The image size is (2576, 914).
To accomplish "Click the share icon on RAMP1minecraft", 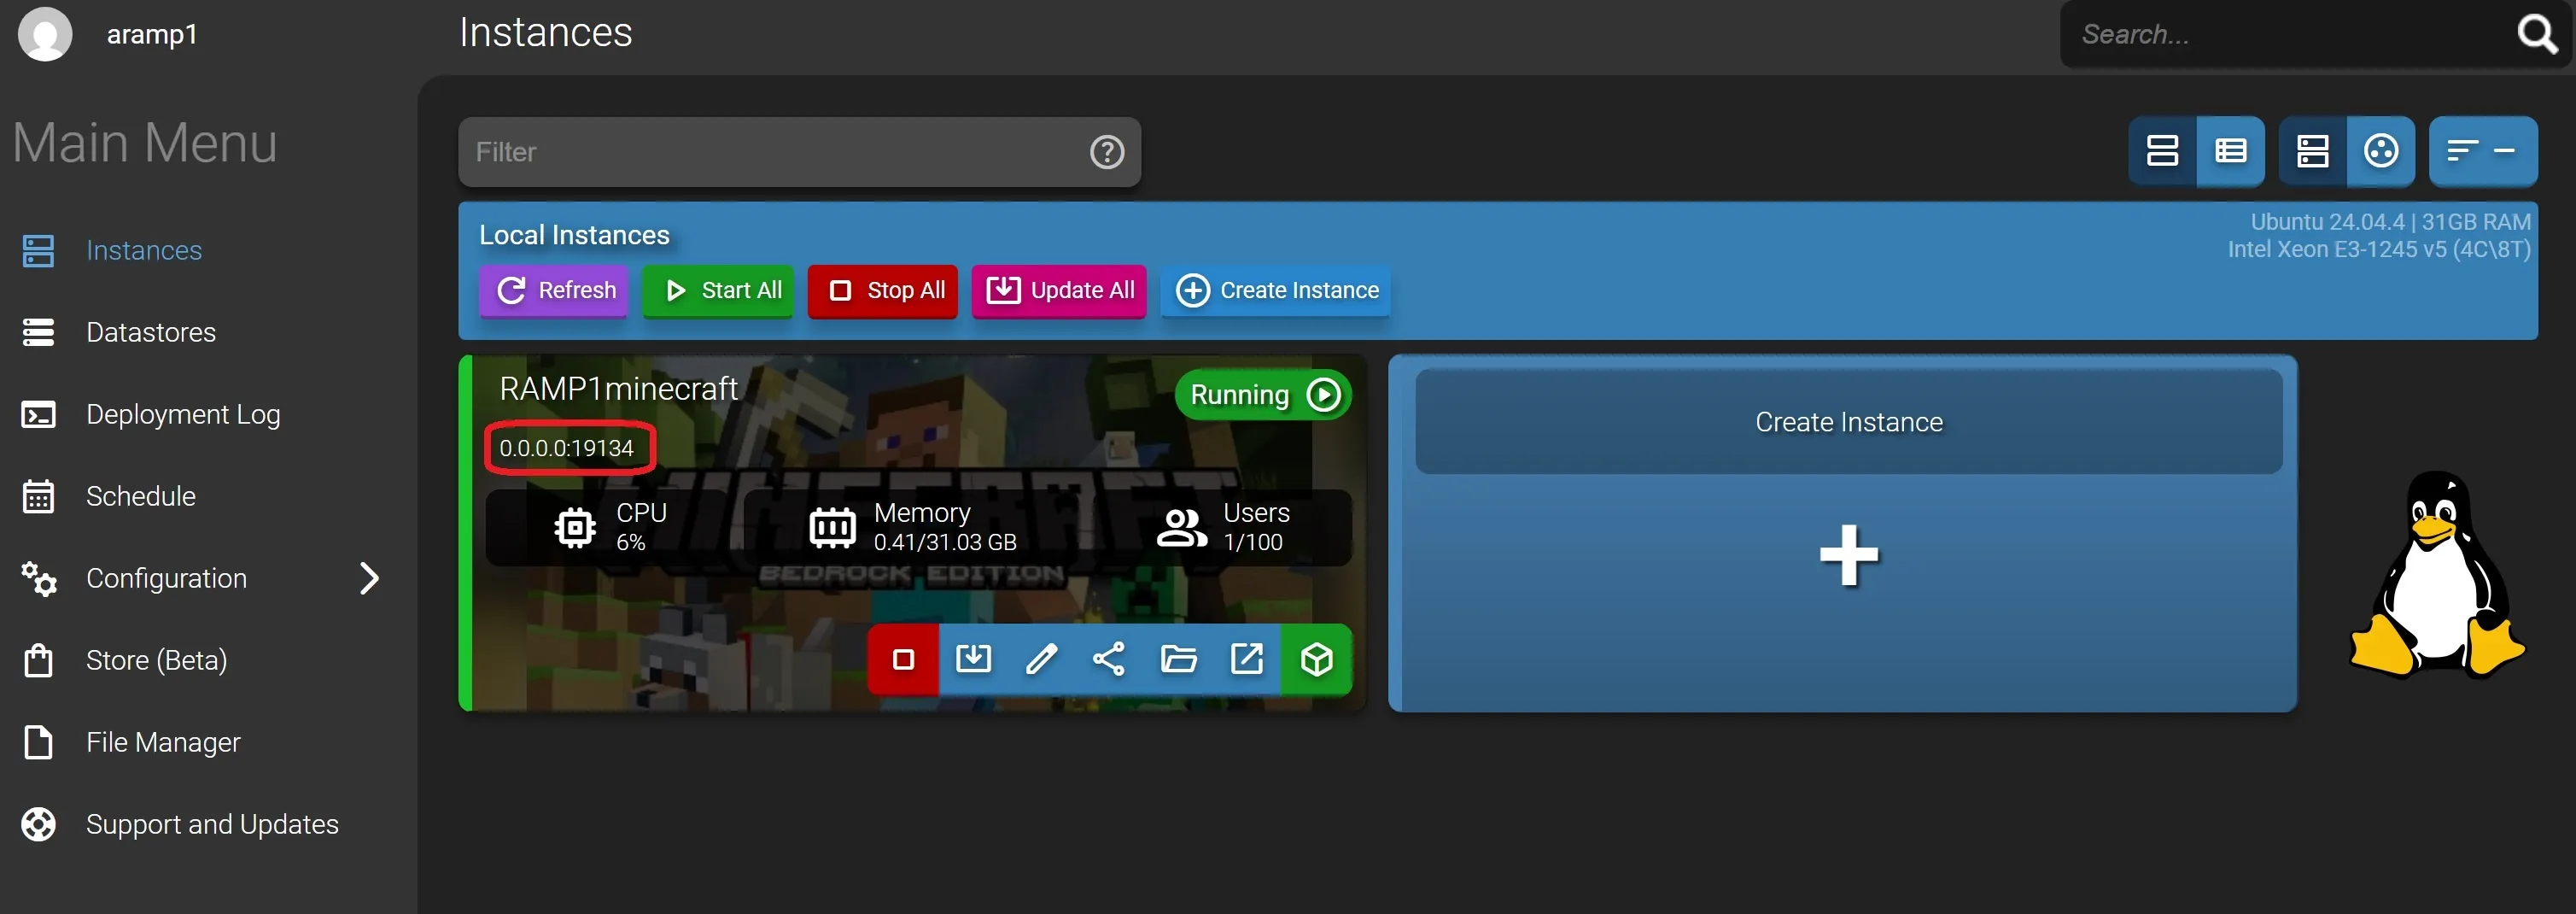I will [1109, 659].
